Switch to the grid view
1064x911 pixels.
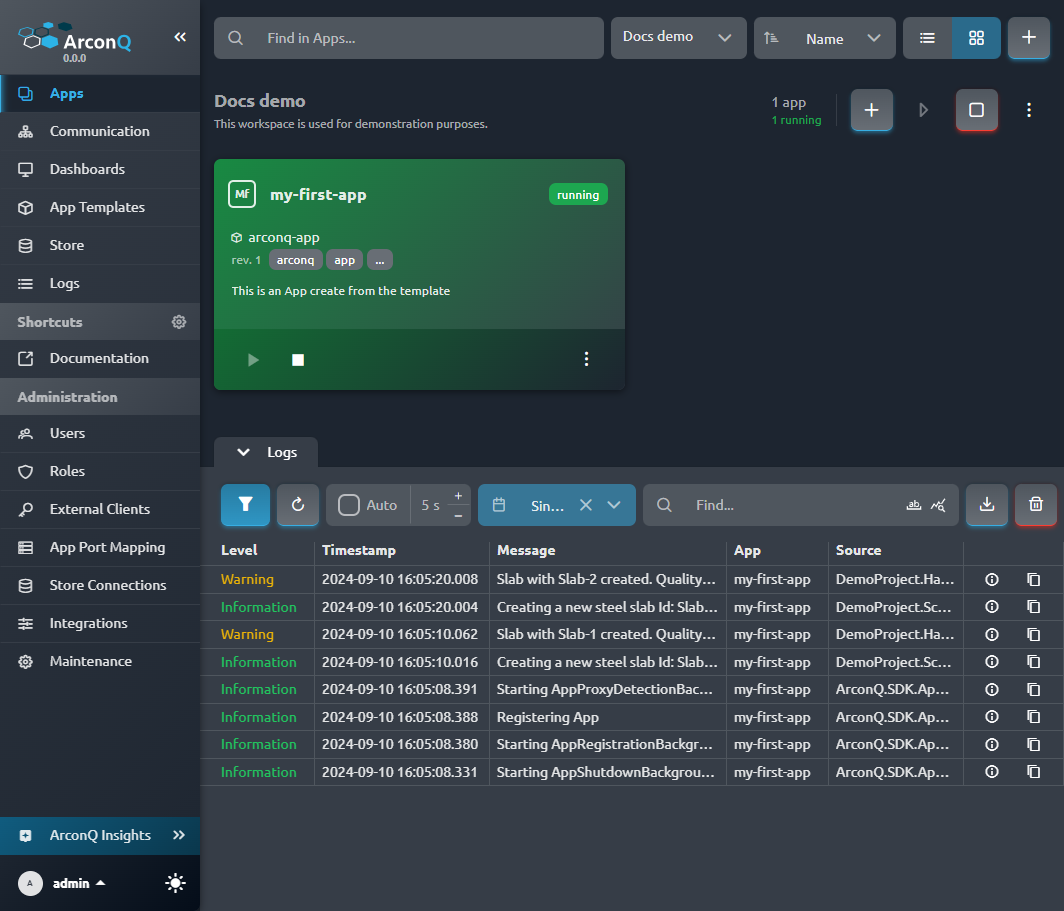(x=976, y=38)
